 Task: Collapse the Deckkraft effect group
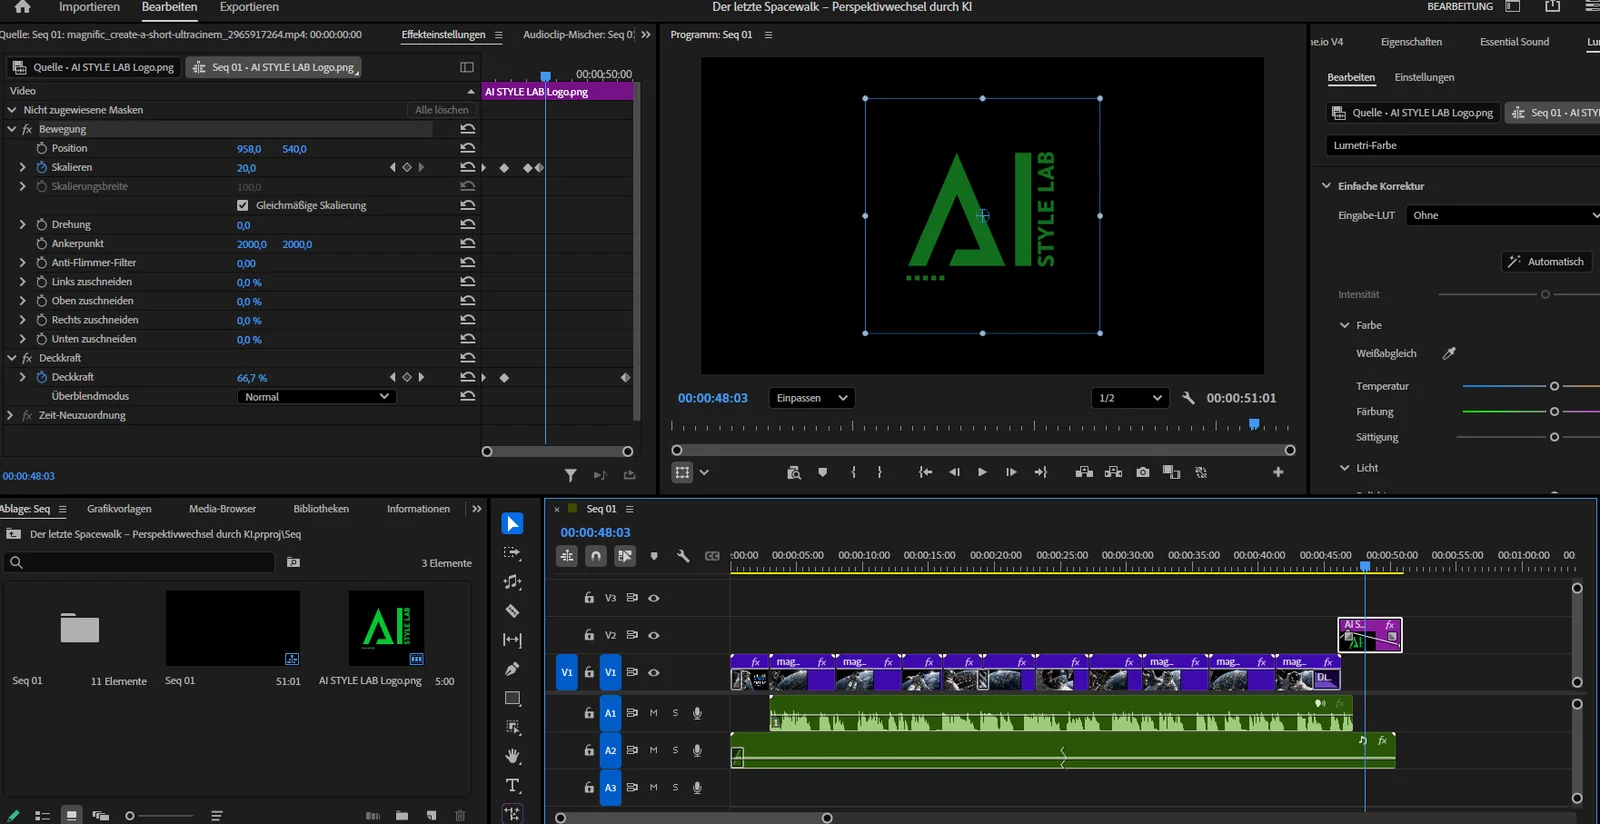click(11, 358)
